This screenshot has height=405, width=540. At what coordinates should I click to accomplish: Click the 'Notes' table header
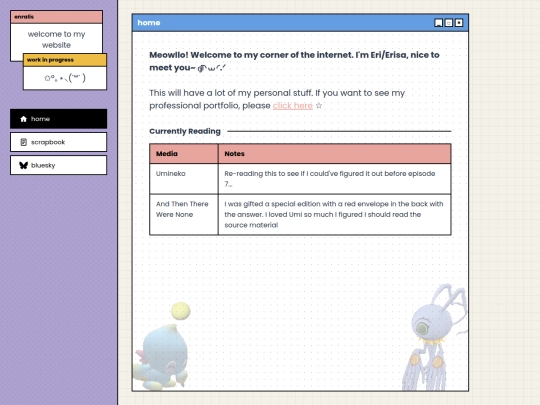(334, 154)
